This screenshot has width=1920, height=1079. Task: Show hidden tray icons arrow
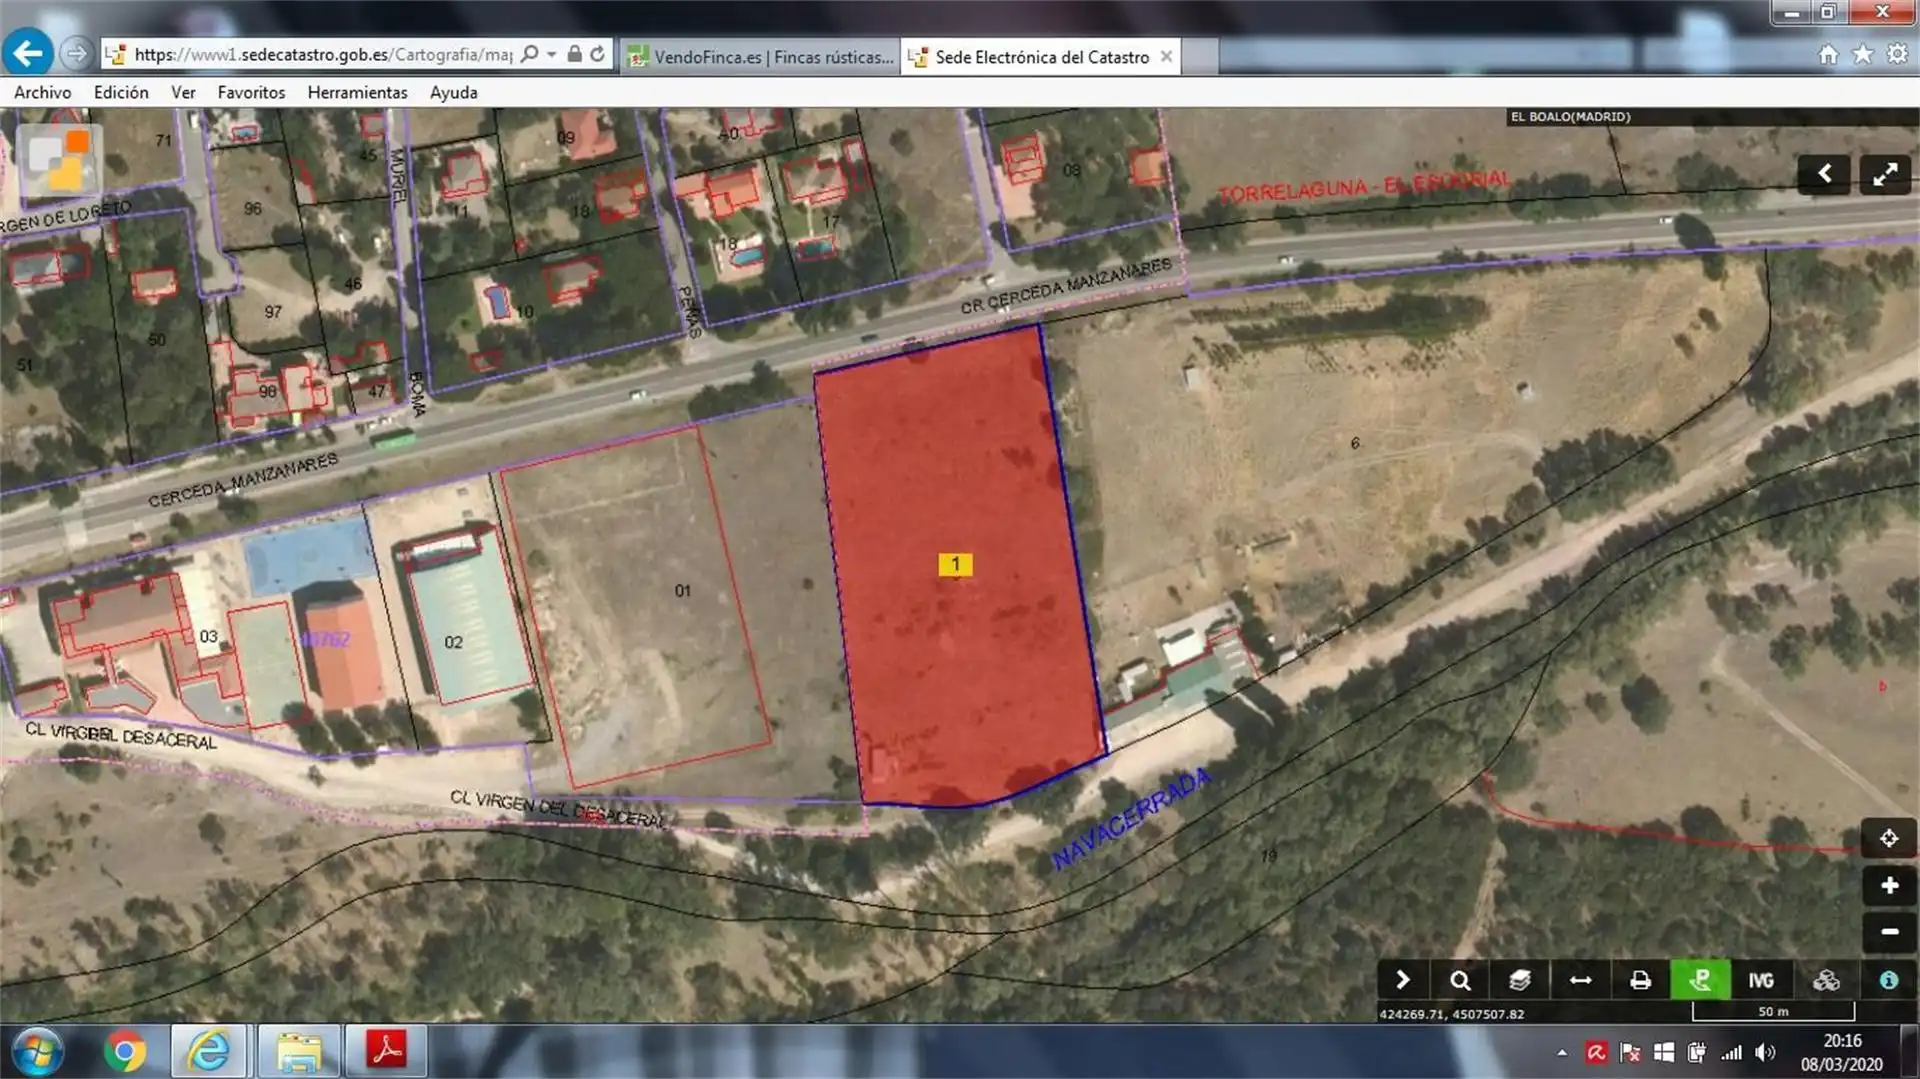(1561, 1052)
